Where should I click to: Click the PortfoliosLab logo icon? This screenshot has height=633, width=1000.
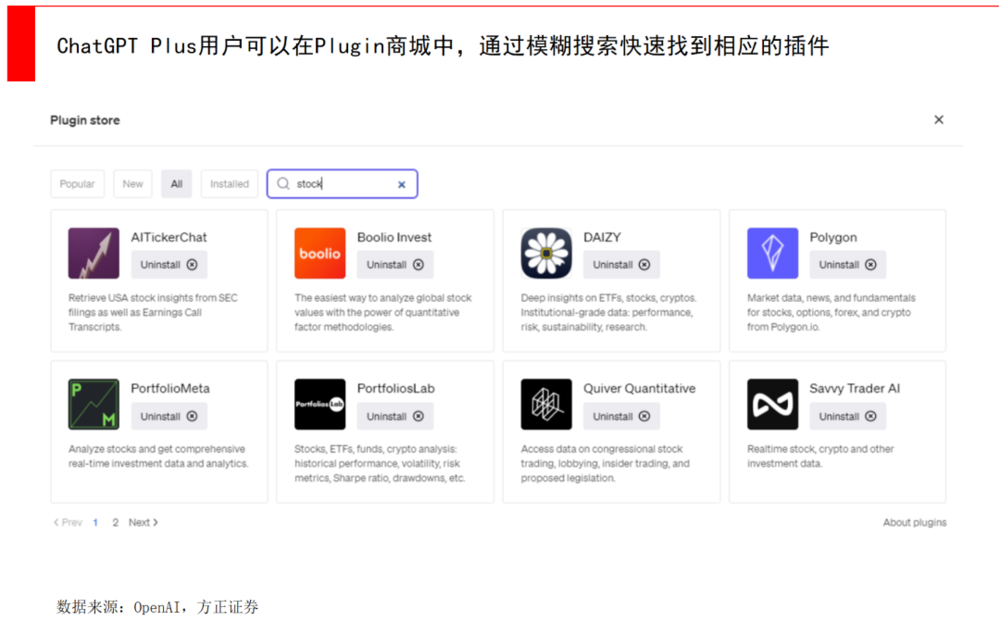click(x=319, y=404)
